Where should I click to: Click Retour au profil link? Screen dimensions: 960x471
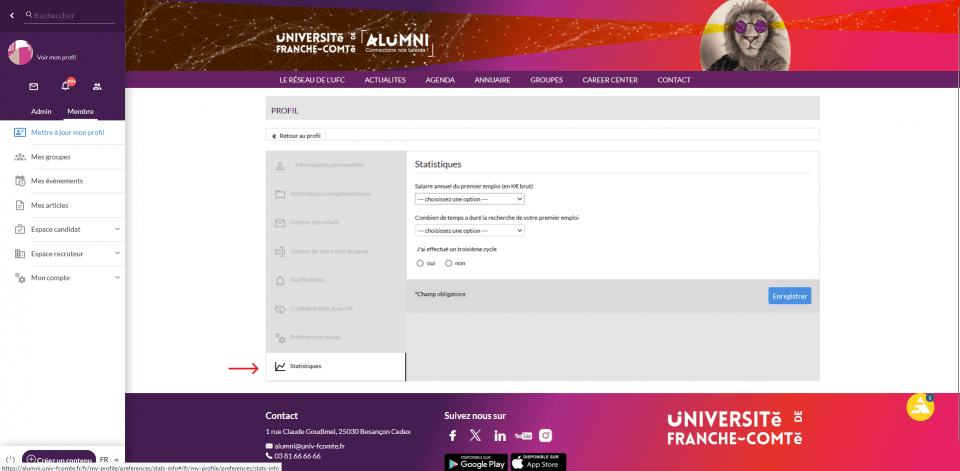click(x=298, y=135)
